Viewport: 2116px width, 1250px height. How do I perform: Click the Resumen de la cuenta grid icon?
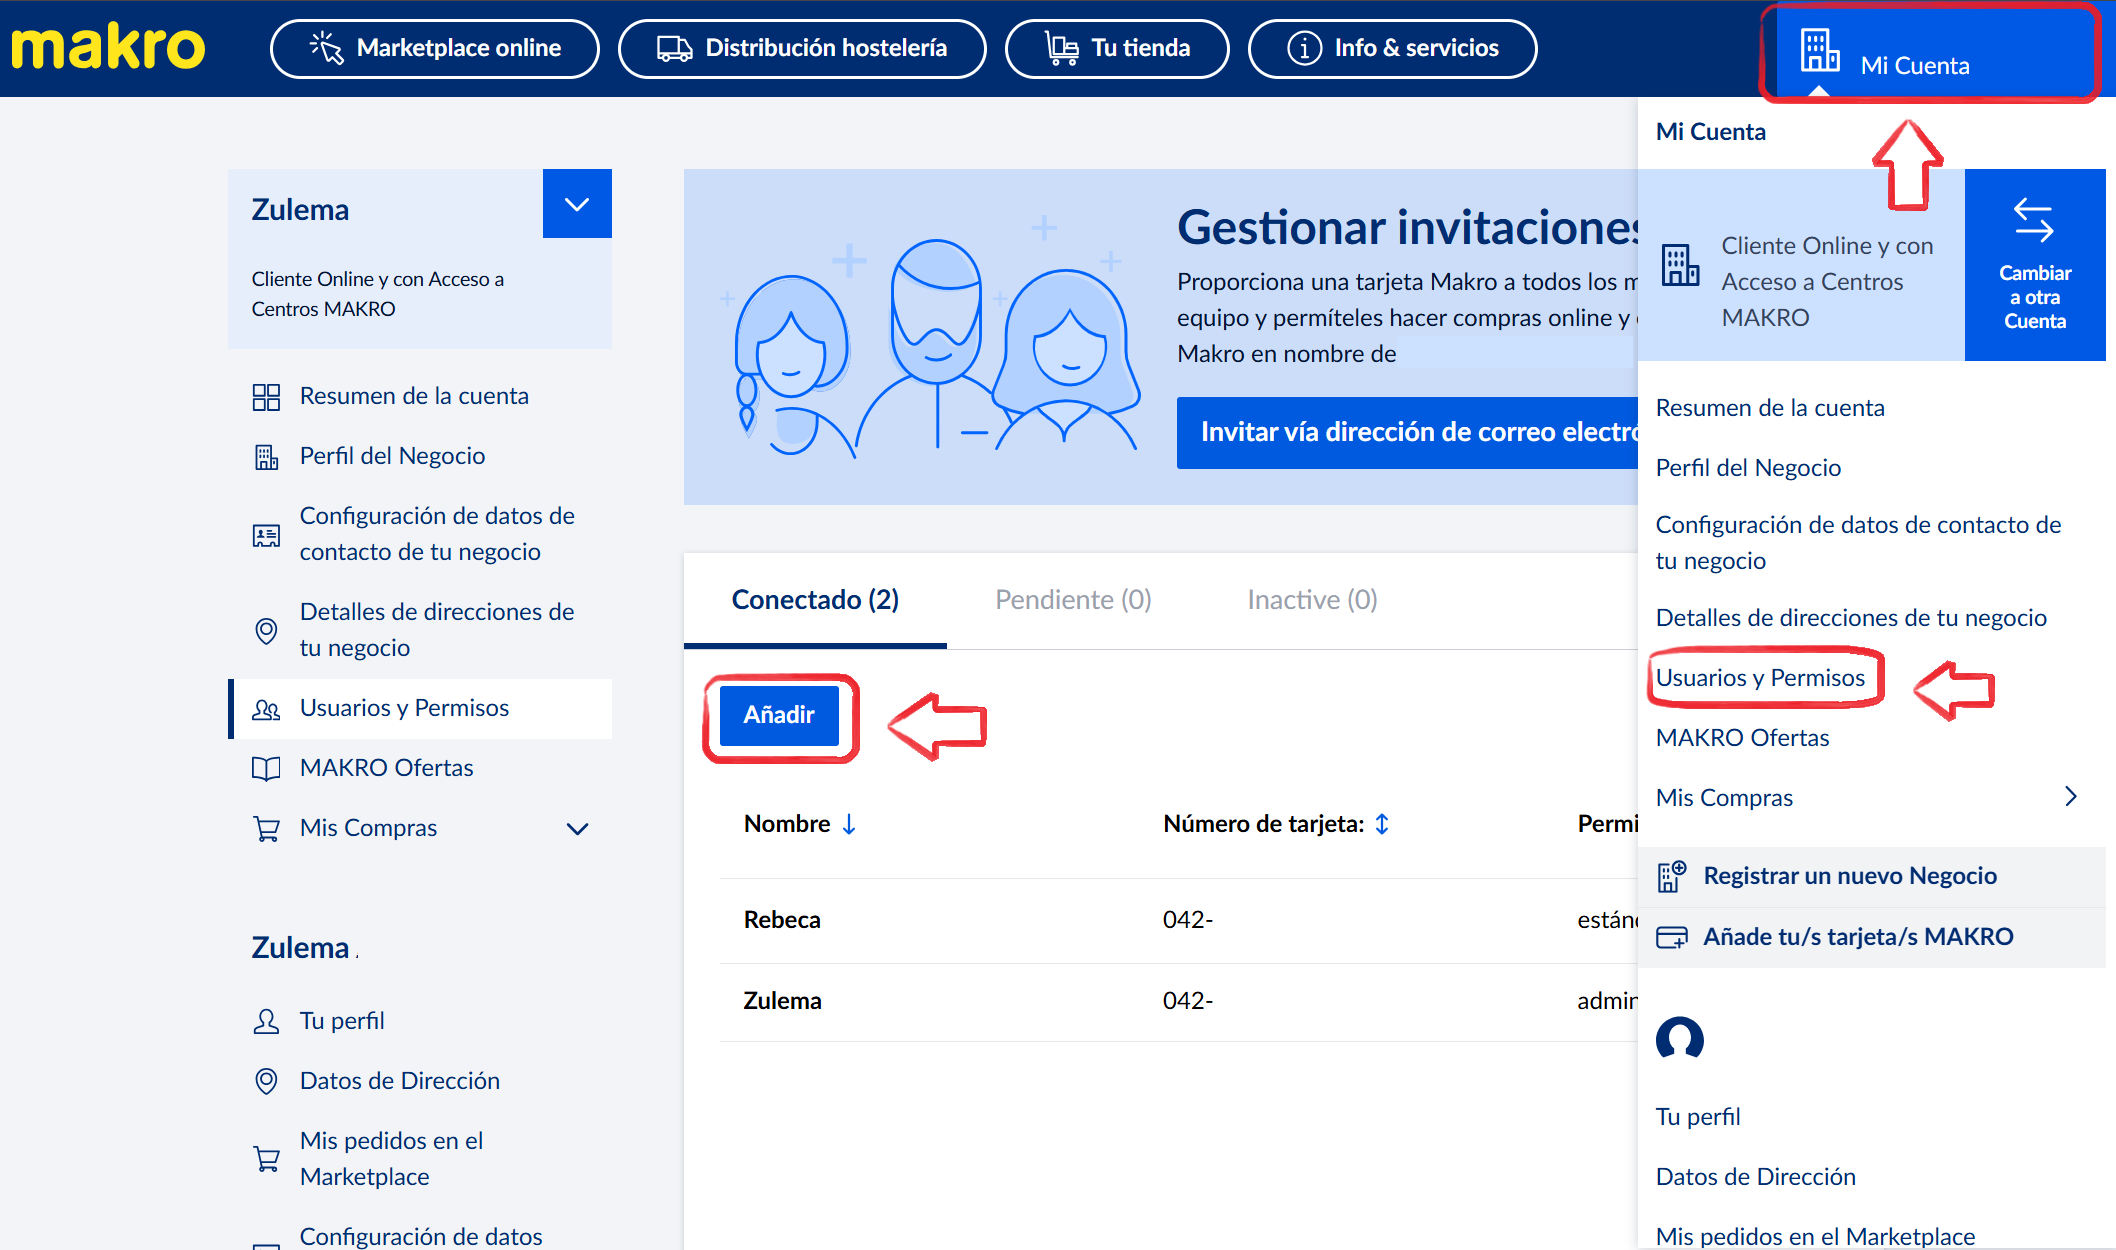pos(266,397)
